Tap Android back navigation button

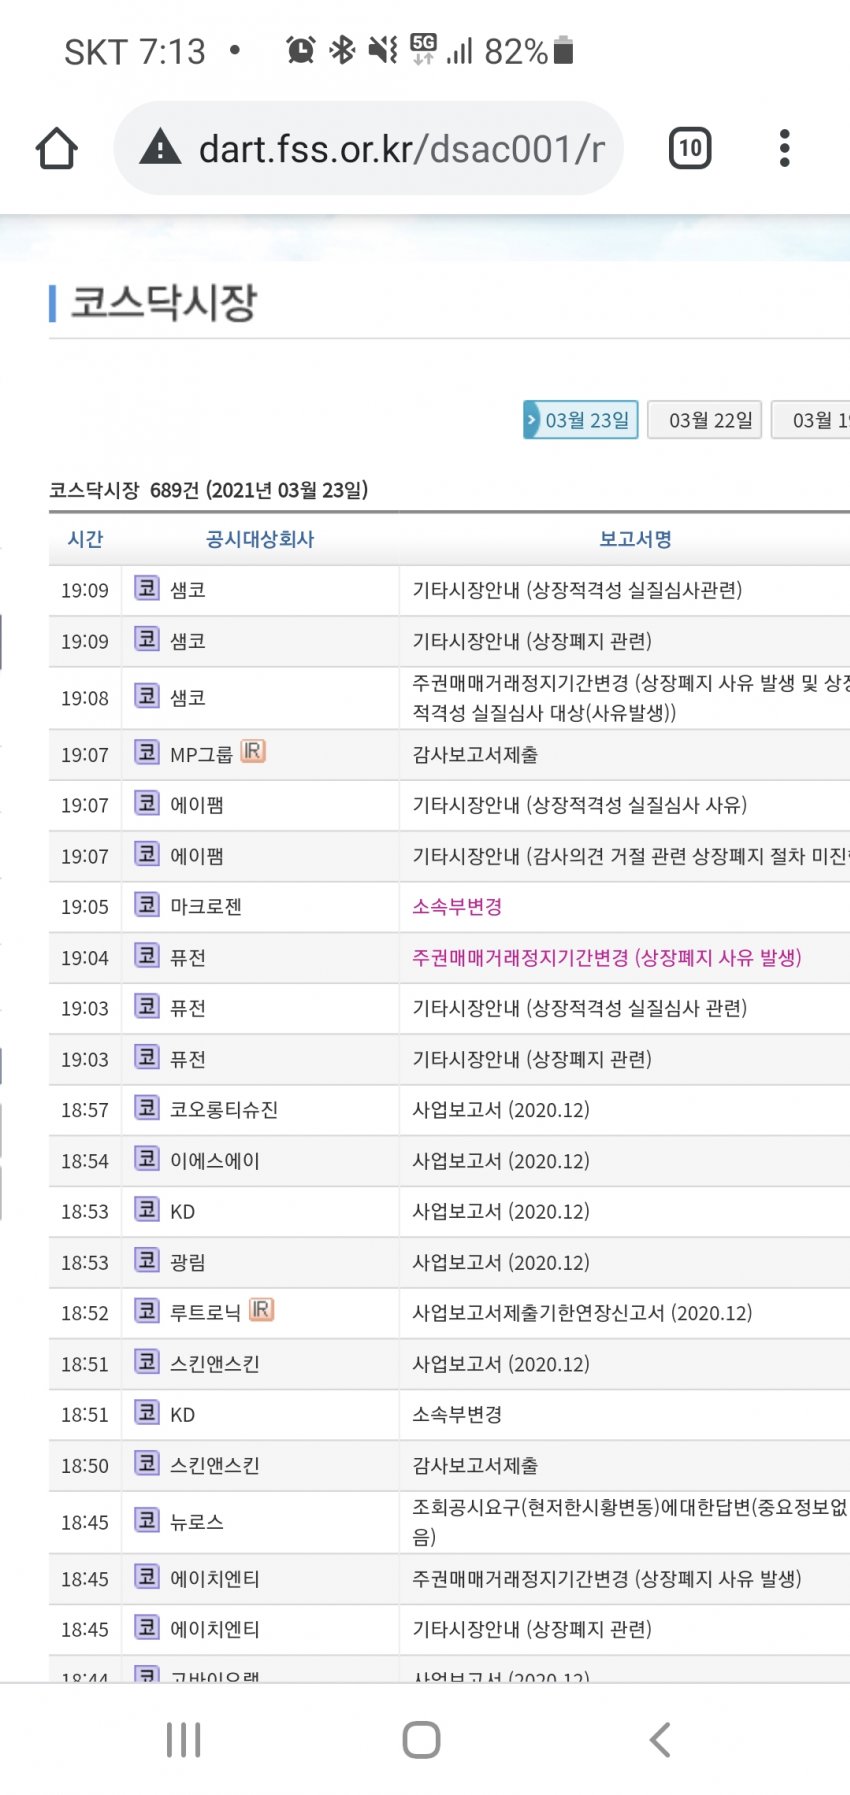click(659, 1740)
